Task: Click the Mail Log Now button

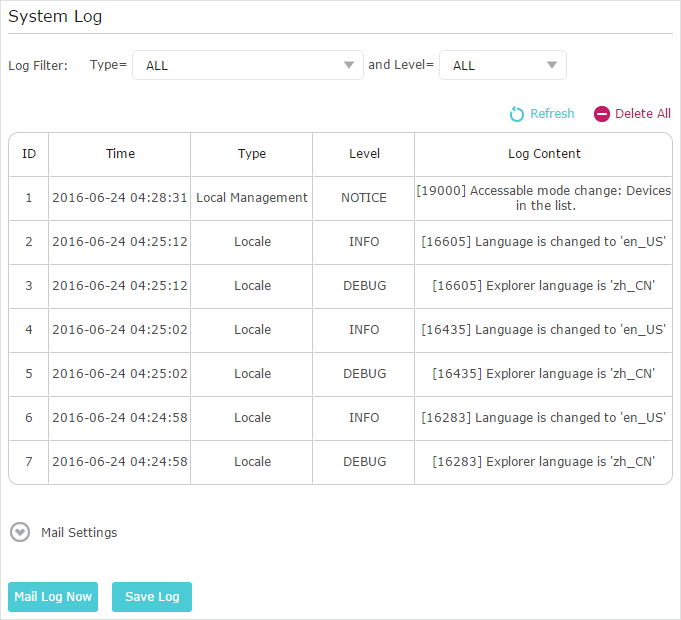Action: 53,597
